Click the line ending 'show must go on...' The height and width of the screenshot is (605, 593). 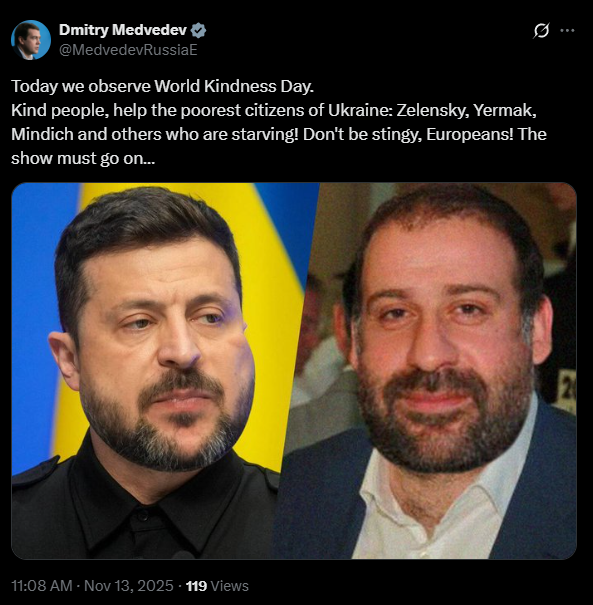click(x=83, y=159)
